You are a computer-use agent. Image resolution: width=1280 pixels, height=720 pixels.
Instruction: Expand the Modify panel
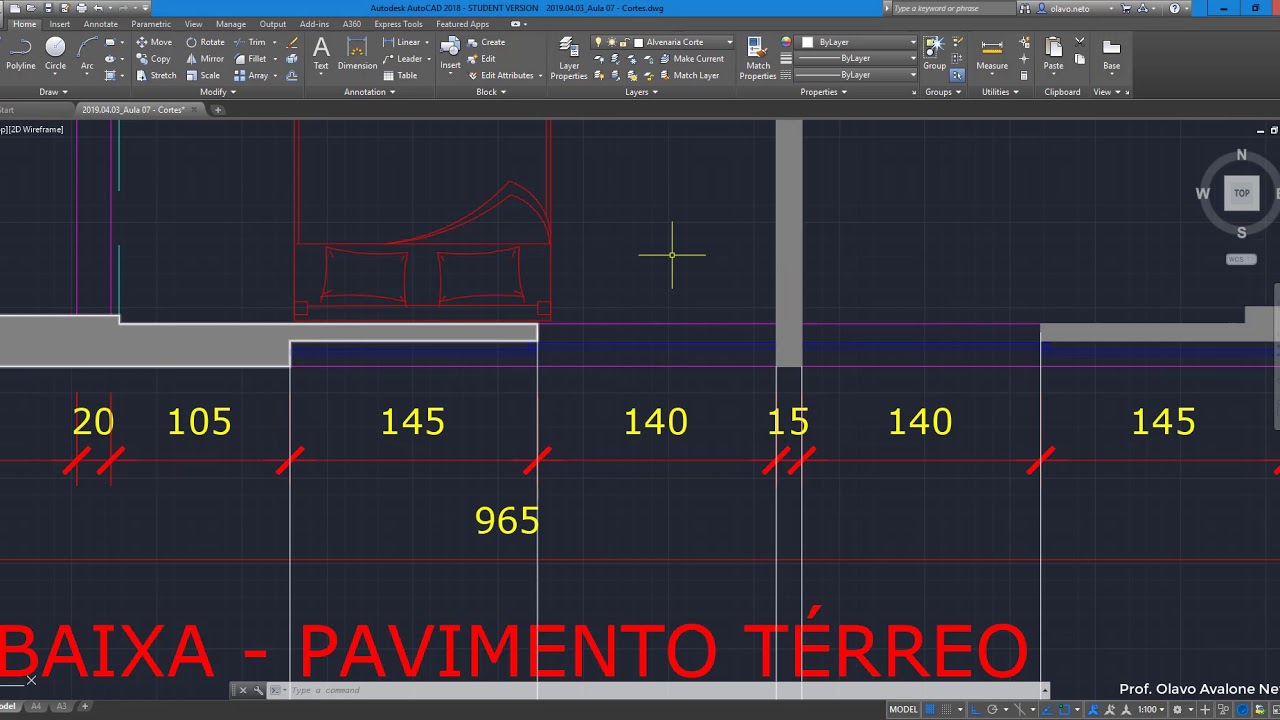click(217, 92)
